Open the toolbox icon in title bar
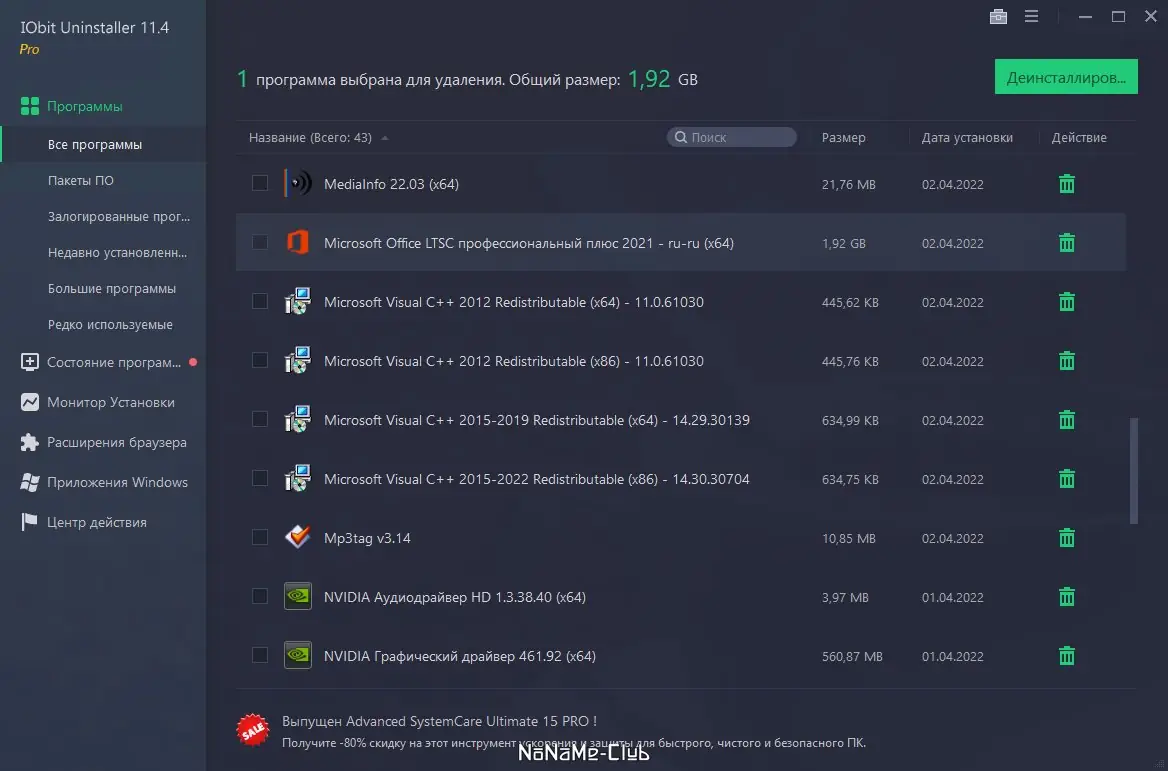 click(998, 16)
